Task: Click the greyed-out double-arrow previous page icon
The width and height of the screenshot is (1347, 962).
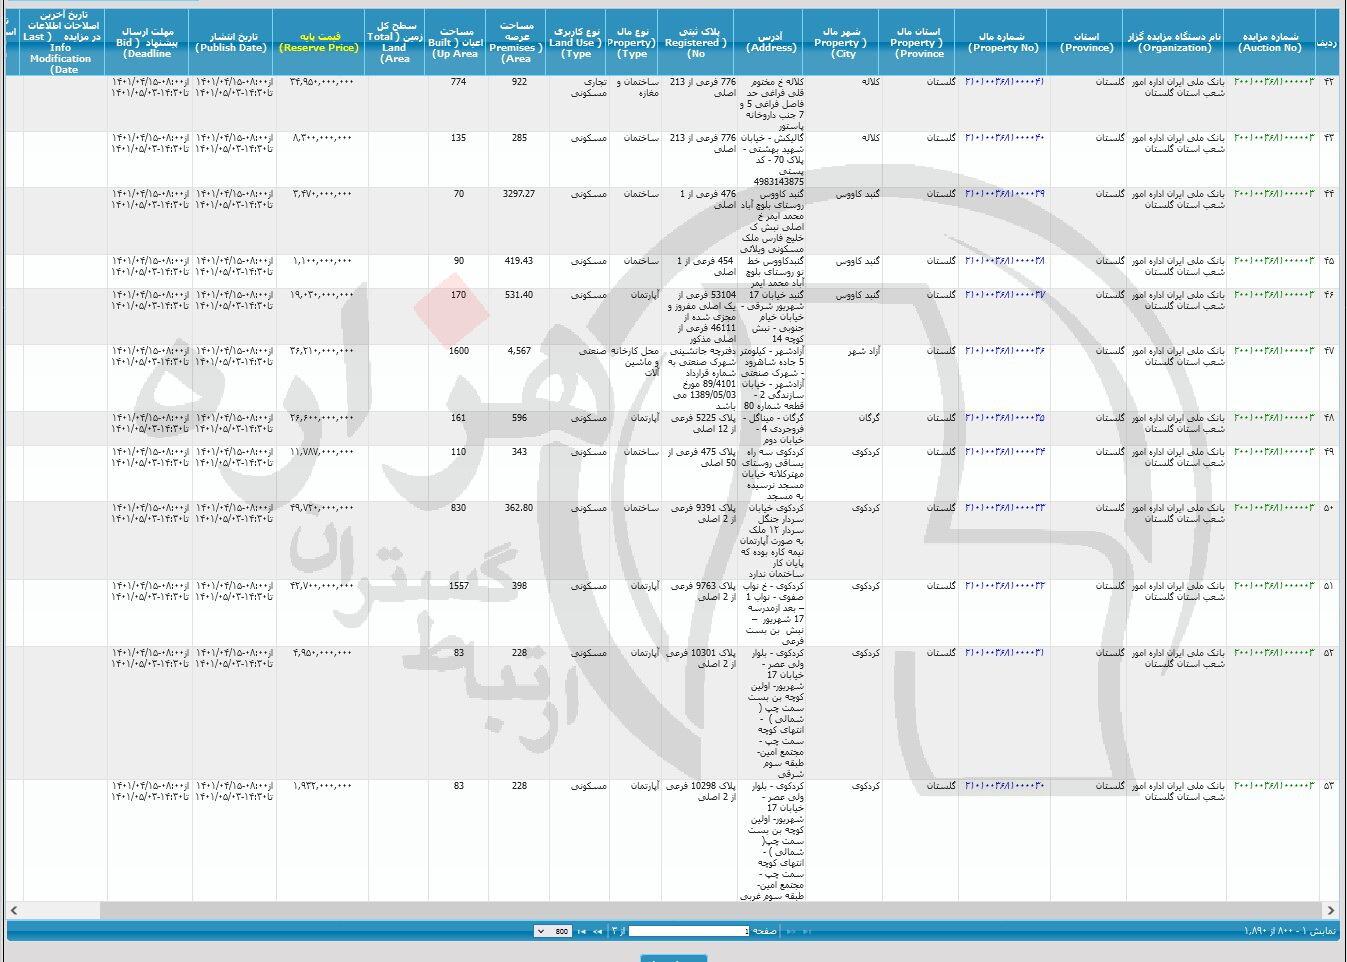Action: coord(790,931)
